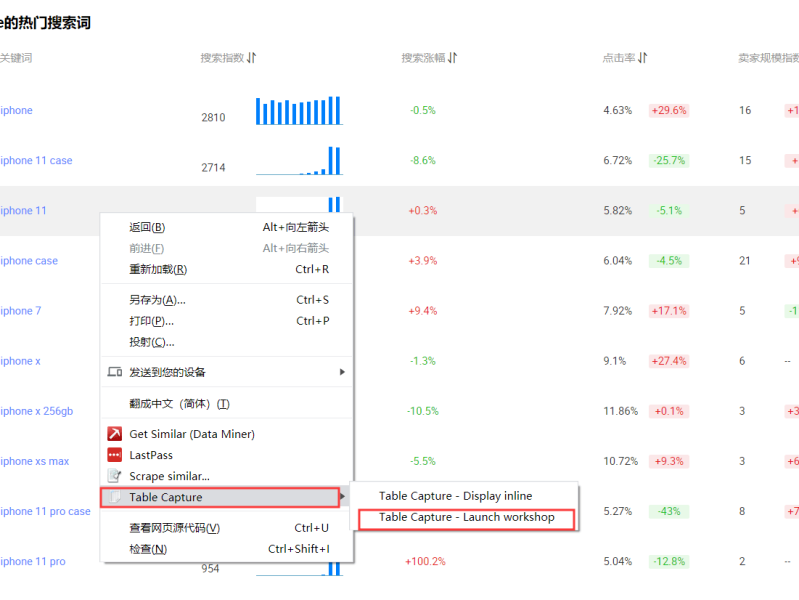Click the +9.4% search growth value
799x600 pixels.
422,311
